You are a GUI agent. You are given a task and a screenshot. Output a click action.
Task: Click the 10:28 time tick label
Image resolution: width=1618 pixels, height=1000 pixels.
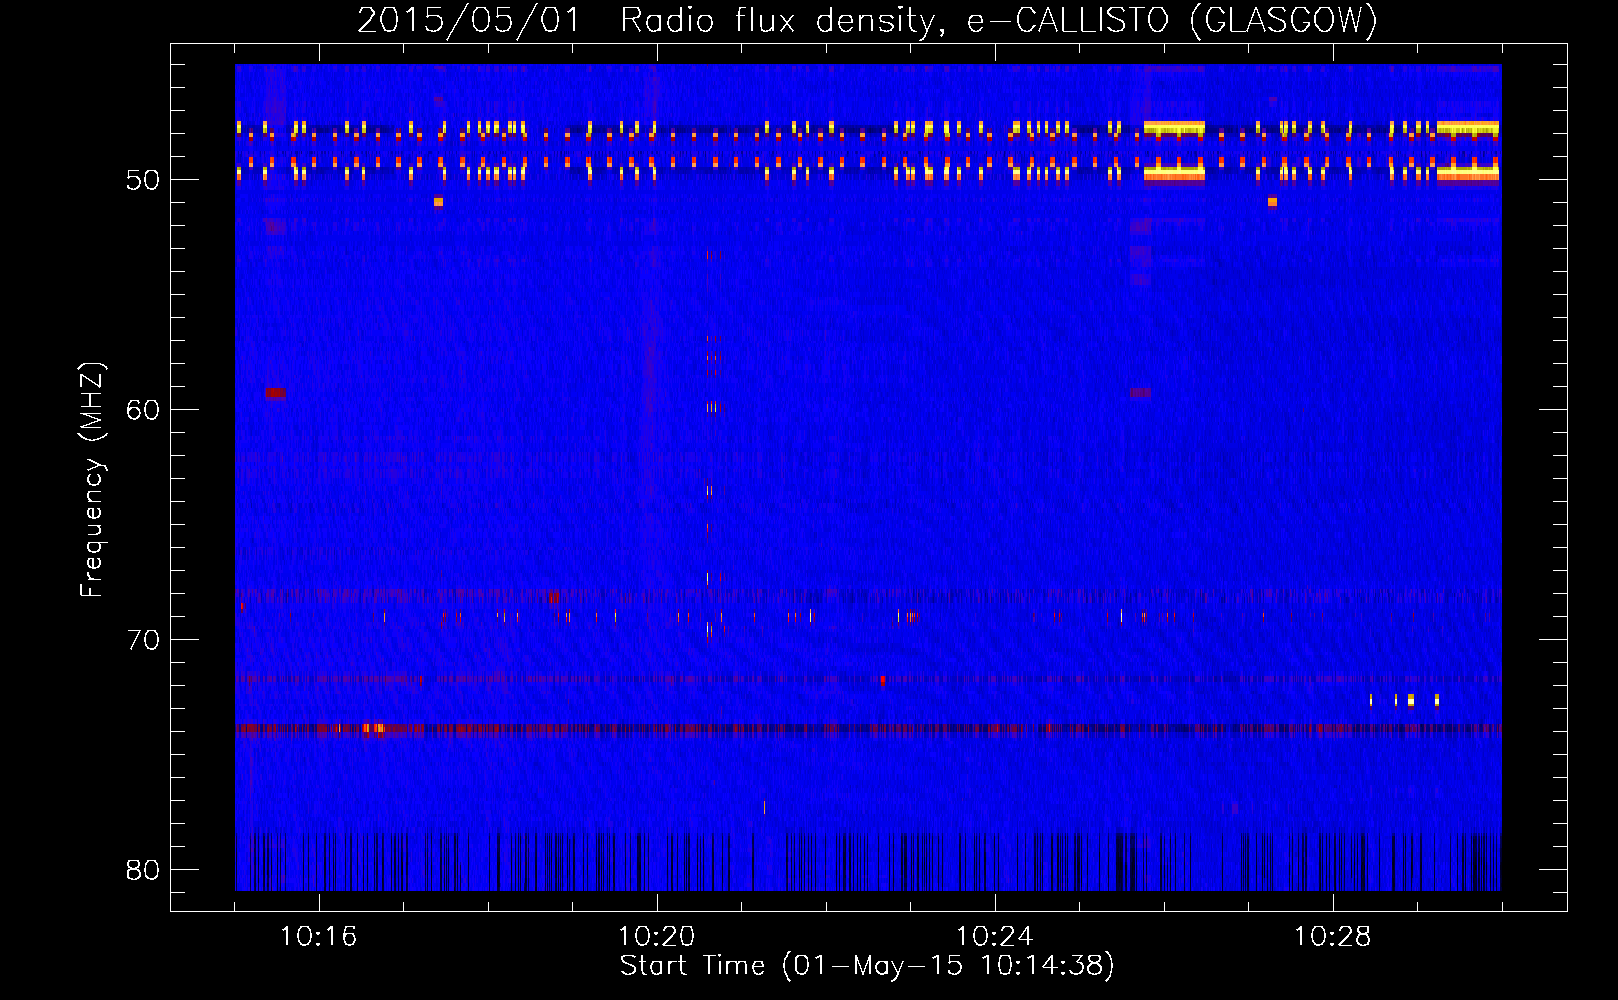1332,937
